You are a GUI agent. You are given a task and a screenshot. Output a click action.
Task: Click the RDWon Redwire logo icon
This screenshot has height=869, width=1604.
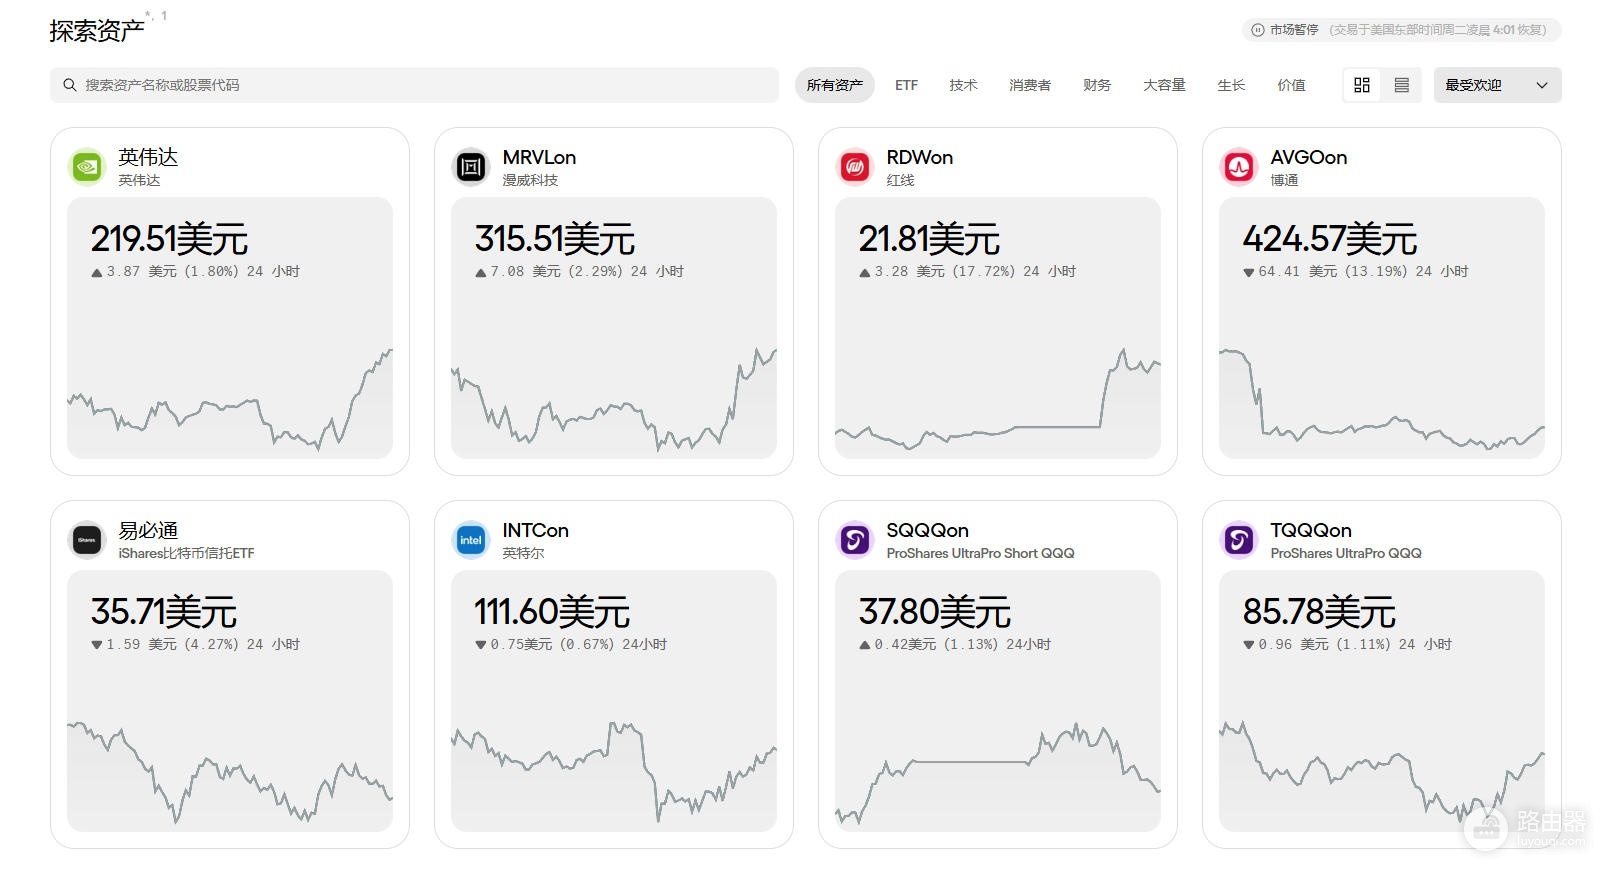[855, 167]
